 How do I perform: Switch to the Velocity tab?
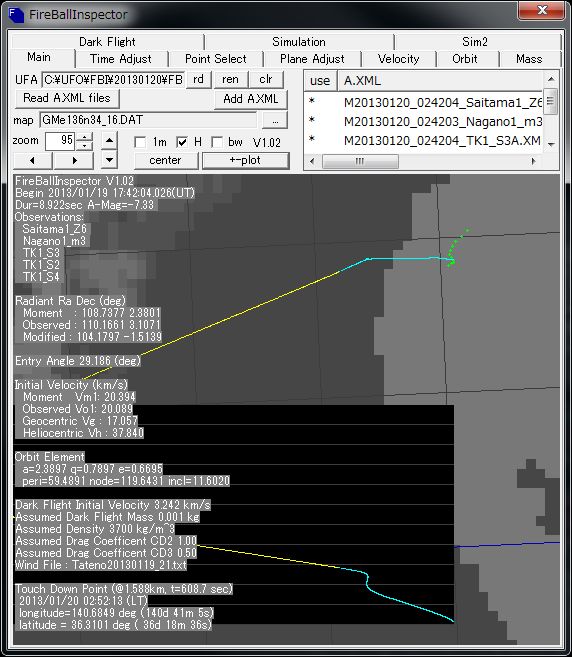click(x=398, y=59)
